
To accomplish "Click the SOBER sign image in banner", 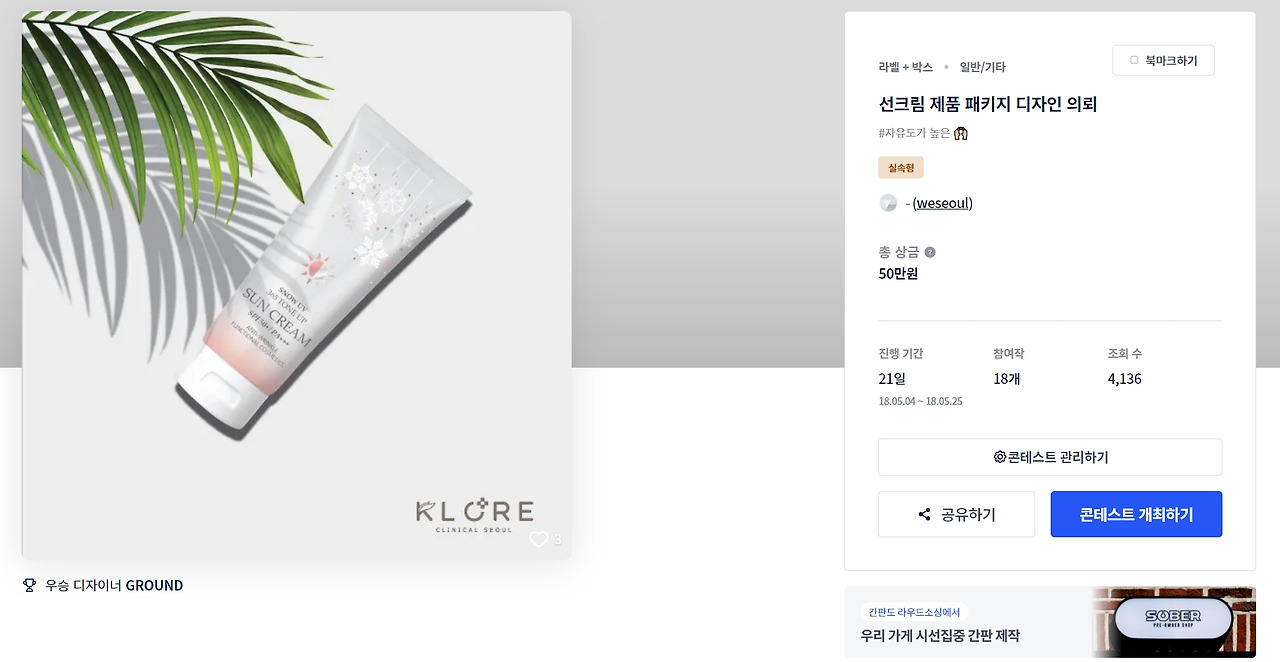I will click(1173, 622).
